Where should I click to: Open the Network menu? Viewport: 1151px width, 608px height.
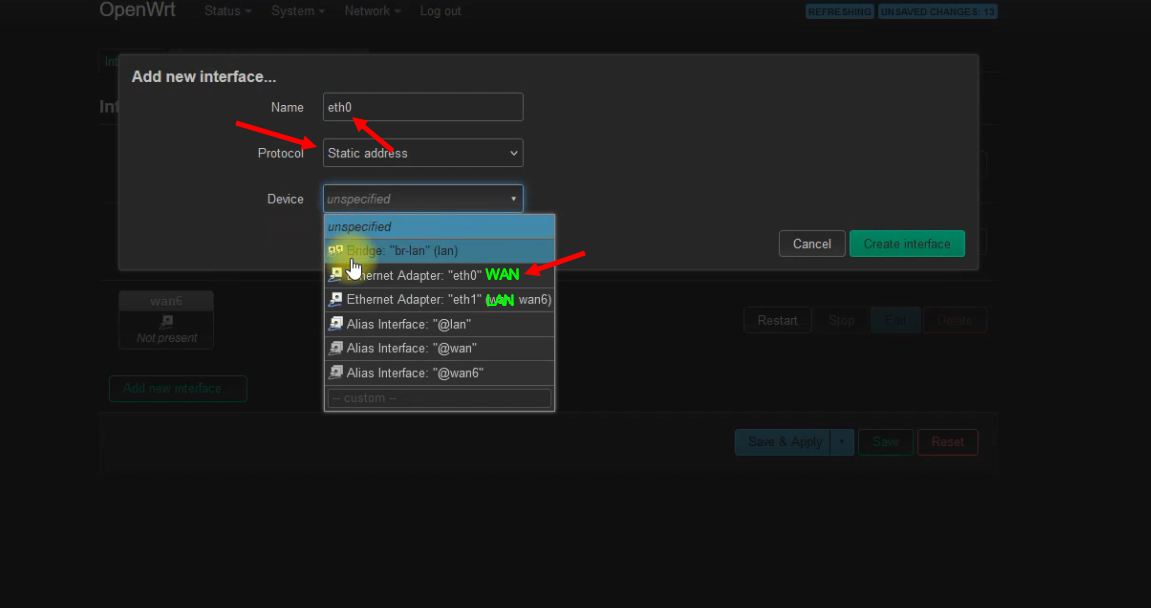372,11
